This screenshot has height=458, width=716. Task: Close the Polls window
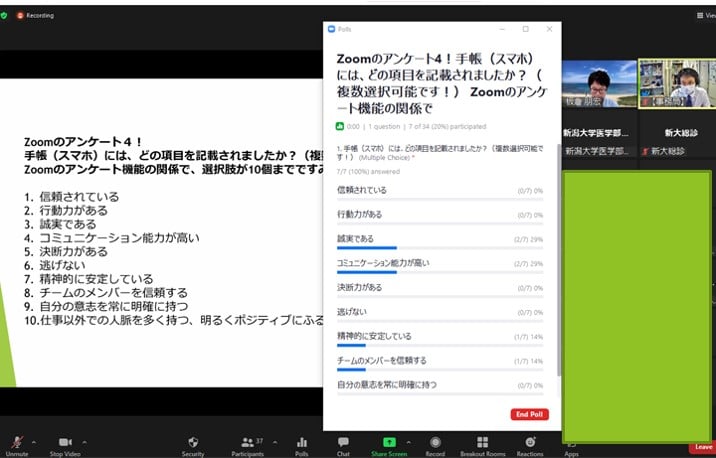[549, 29]
